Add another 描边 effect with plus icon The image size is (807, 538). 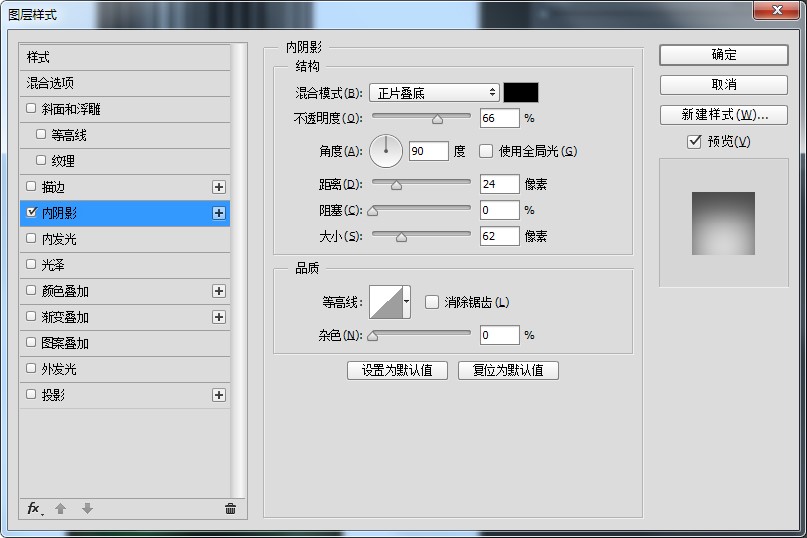(219, 187)
